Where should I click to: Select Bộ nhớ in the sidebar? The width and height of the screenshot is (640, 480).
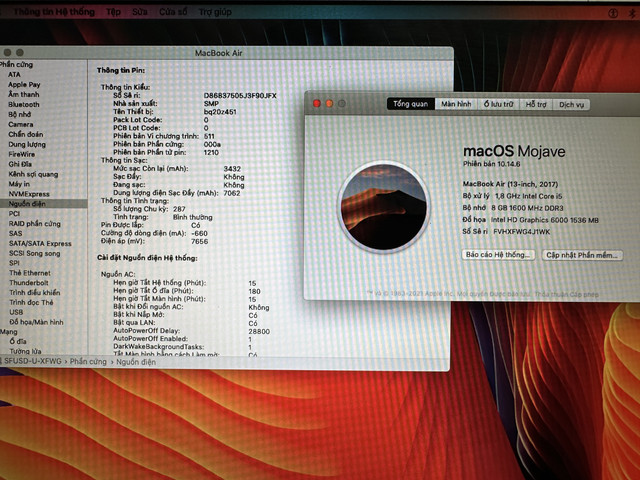(20, 114)
